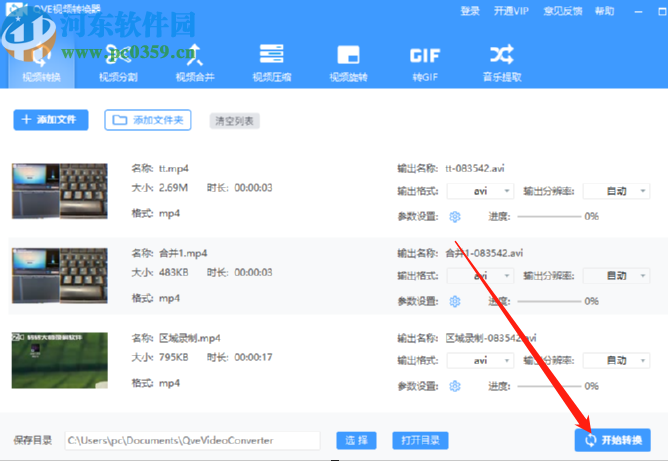Click the 00:00:17 duration value

(x=253, y=357)
